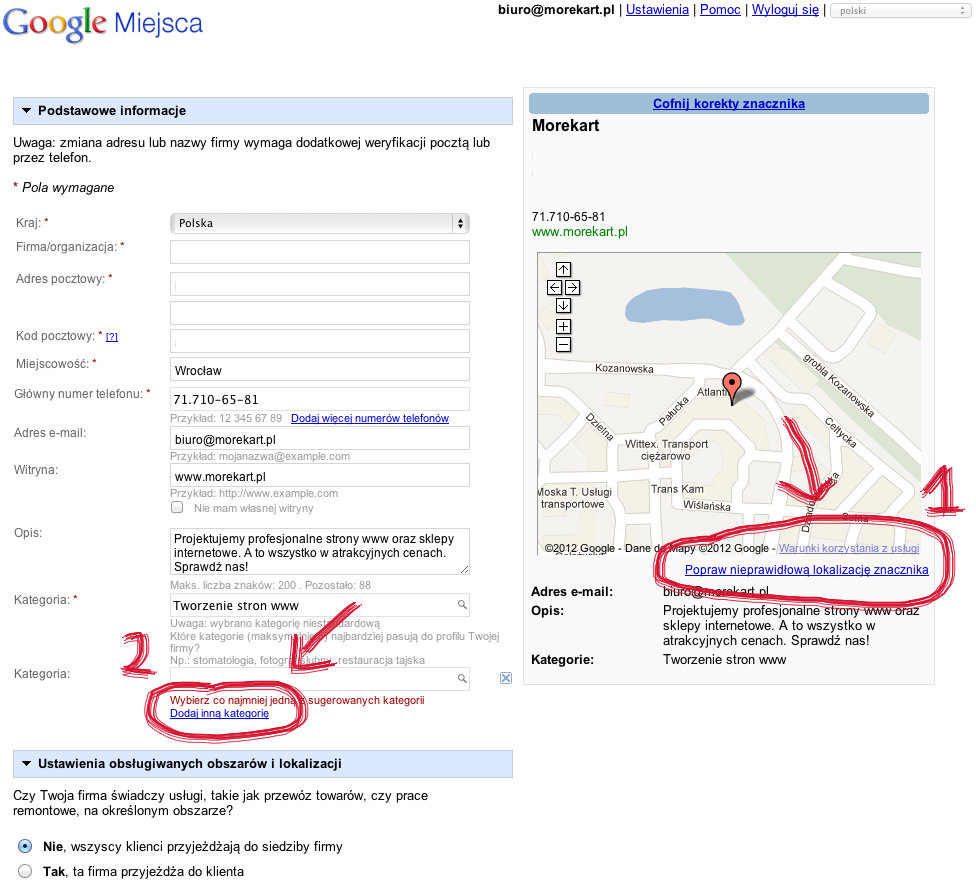The height and width of the screenshot is (894, 976).
Task: Open www.morekart.pl website link in preview
Action: 580,232
